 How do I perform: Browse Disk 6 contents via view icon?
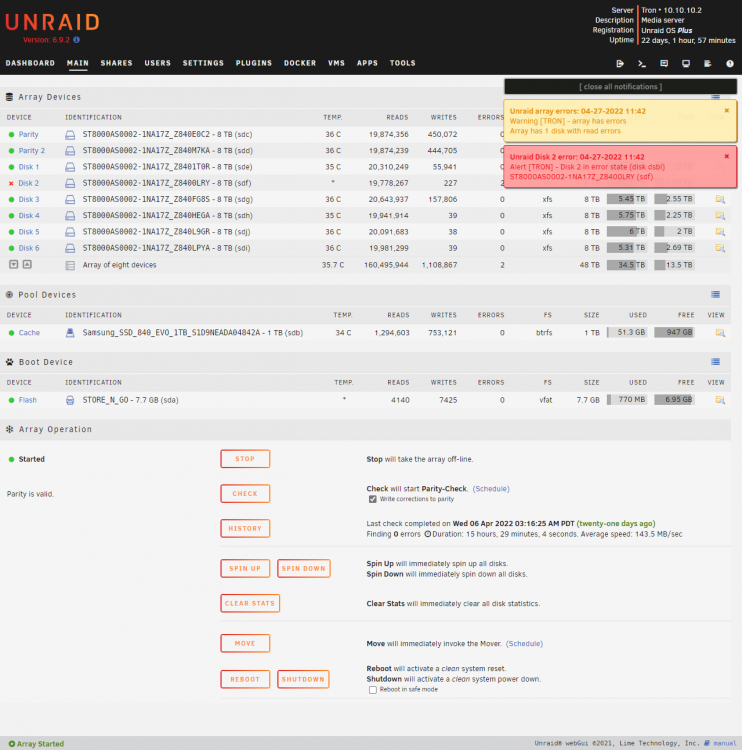720,248
